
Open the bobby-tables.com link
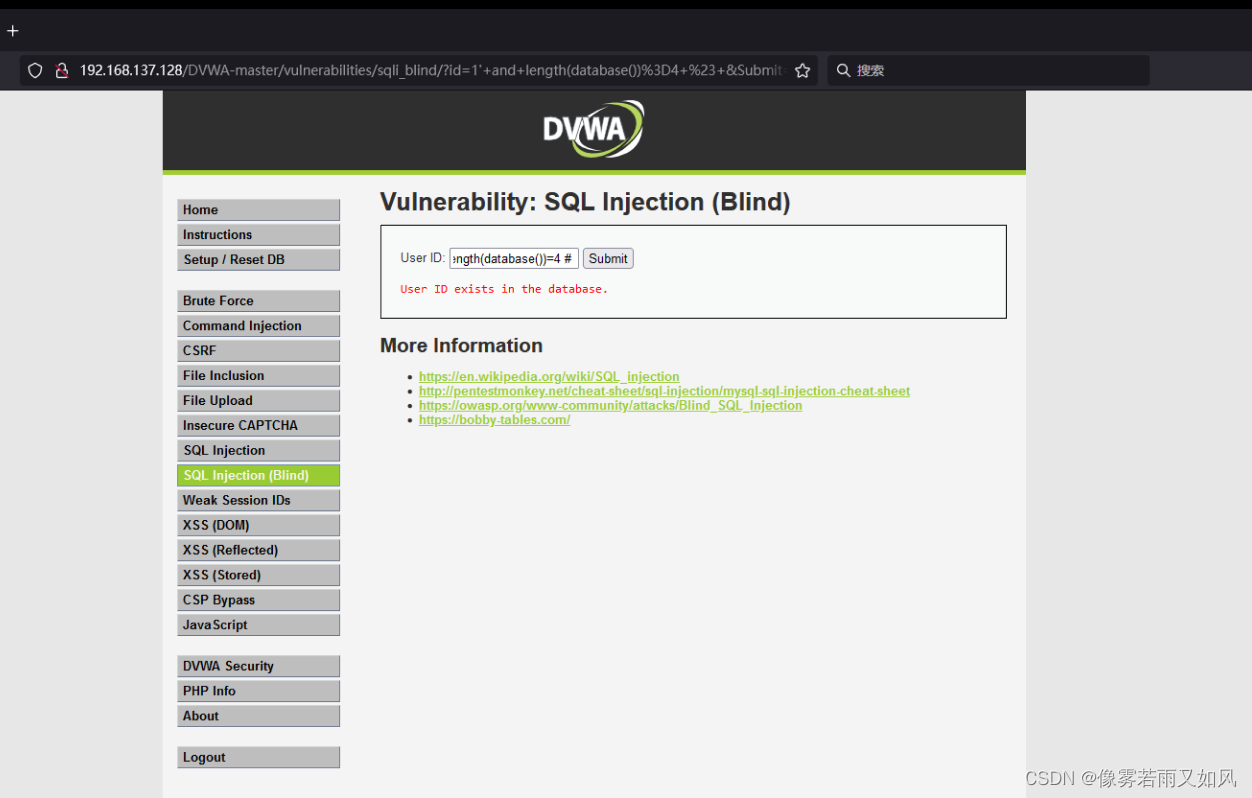494,419
